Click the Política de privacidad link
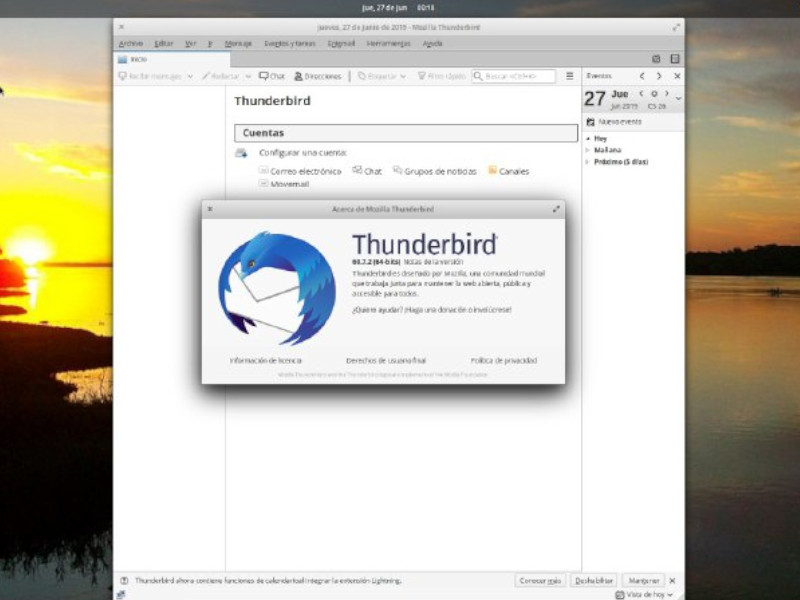 point(503,360)
